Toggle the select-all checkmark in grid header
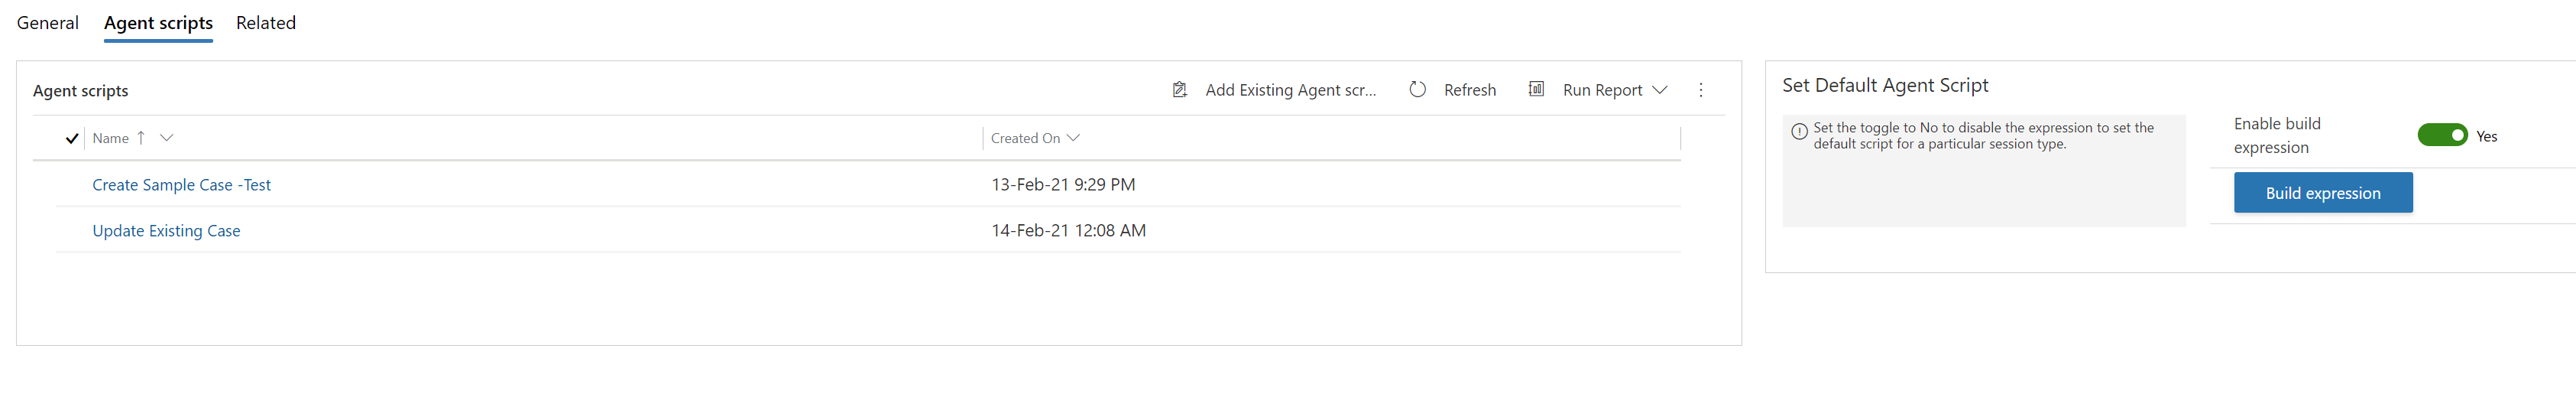 (72, 139)
